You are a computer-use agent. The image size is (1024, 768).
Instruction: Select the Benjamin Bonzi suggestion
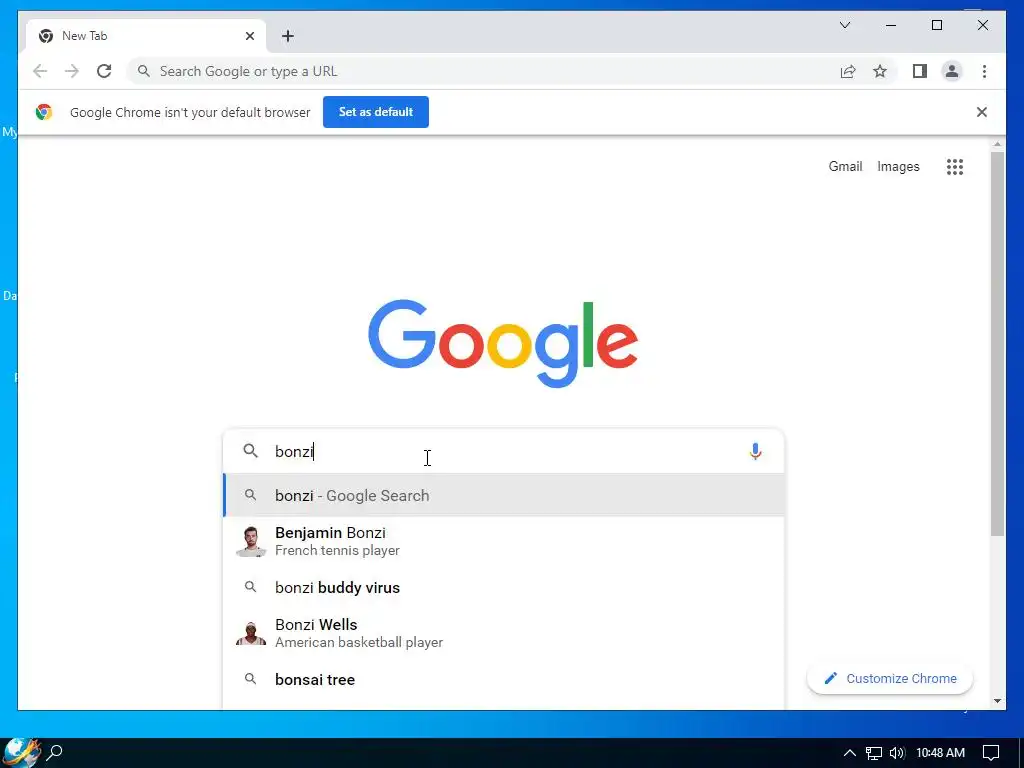(x=503, y=541)
